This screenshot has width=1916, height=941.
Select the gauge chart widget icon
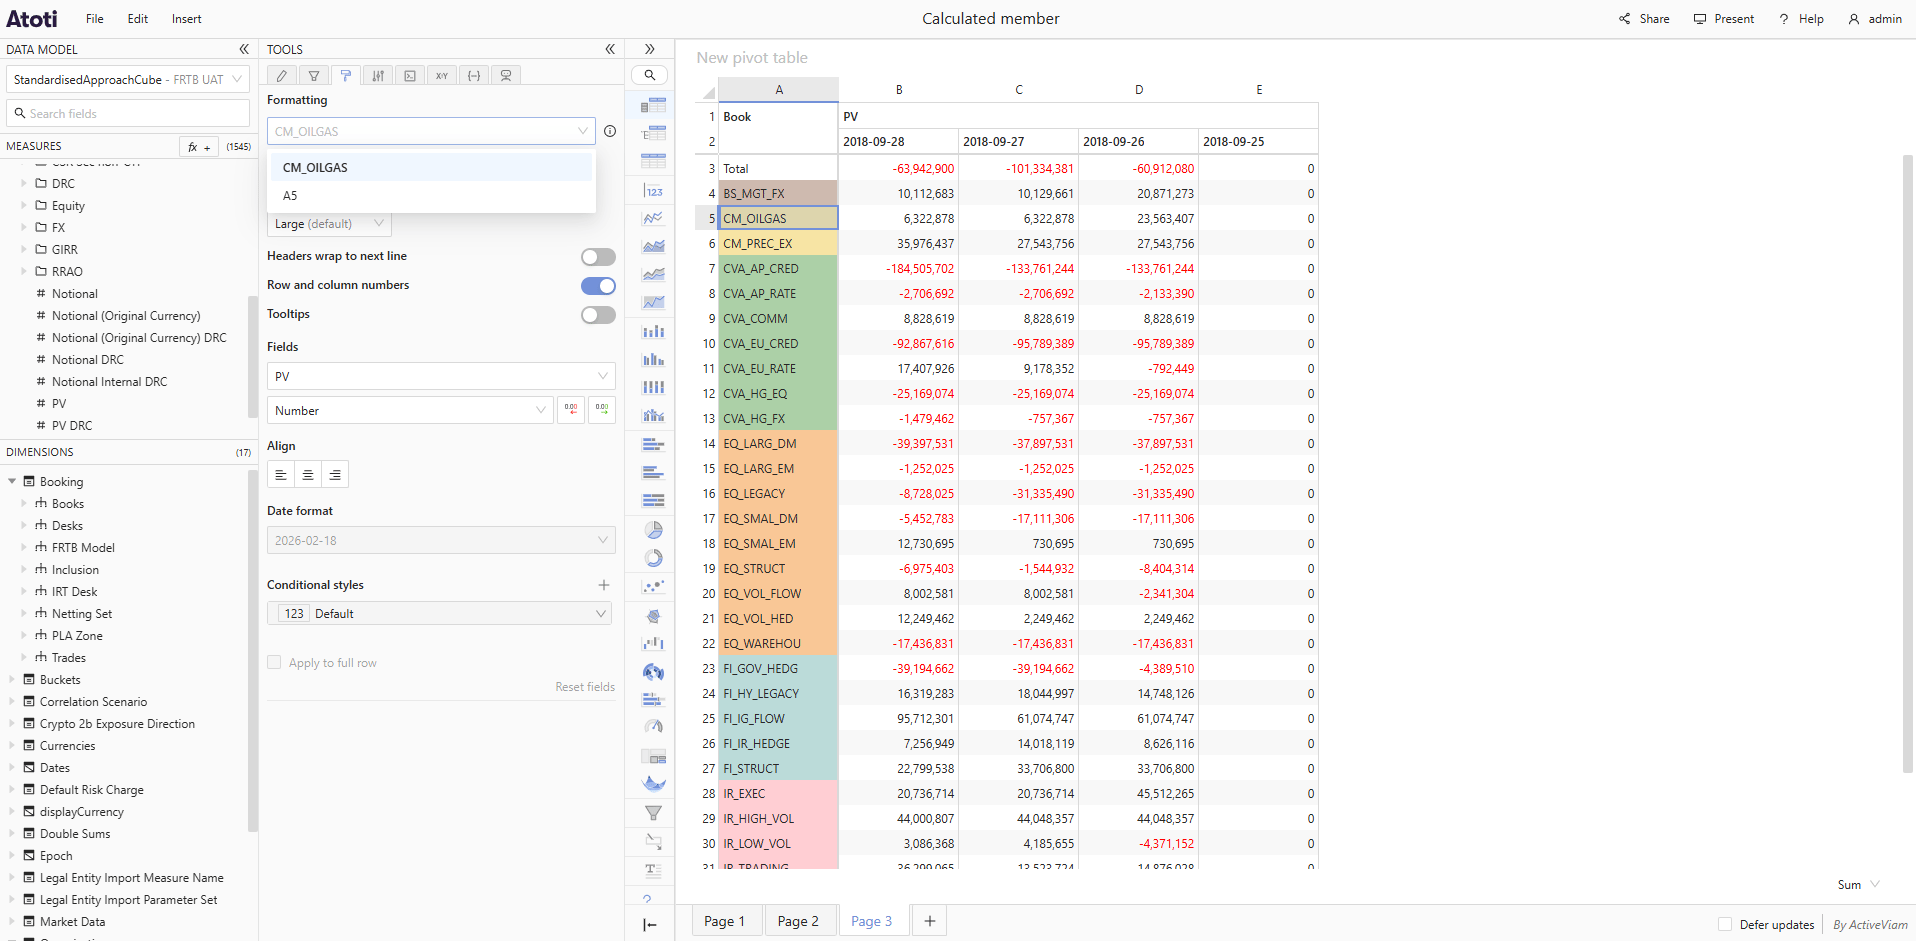[653, 727]
